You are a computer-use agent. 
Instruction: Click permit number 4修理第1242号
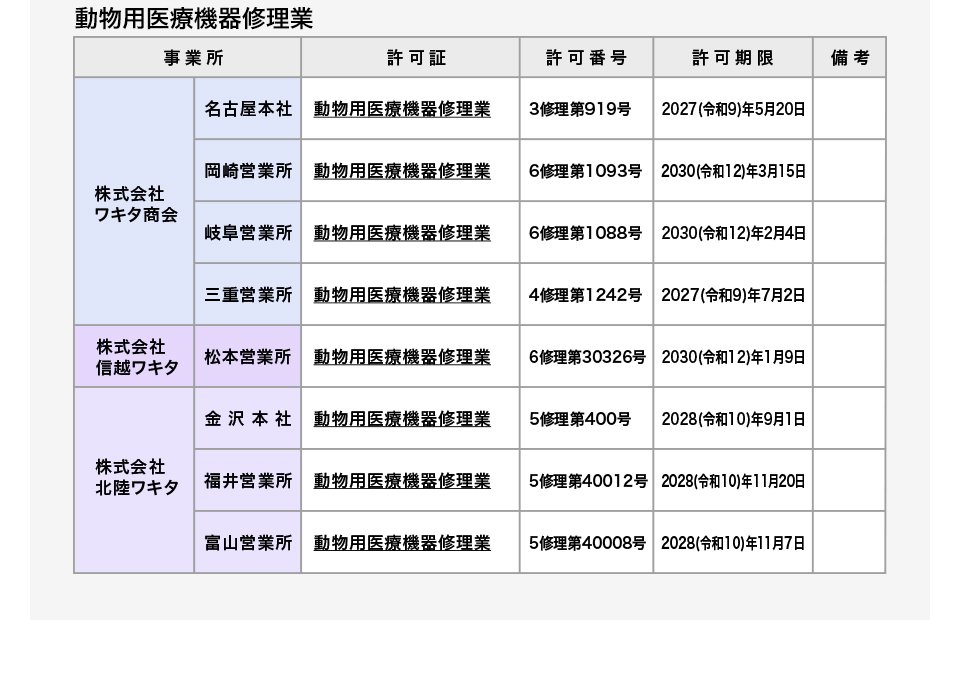click(585, 295)
